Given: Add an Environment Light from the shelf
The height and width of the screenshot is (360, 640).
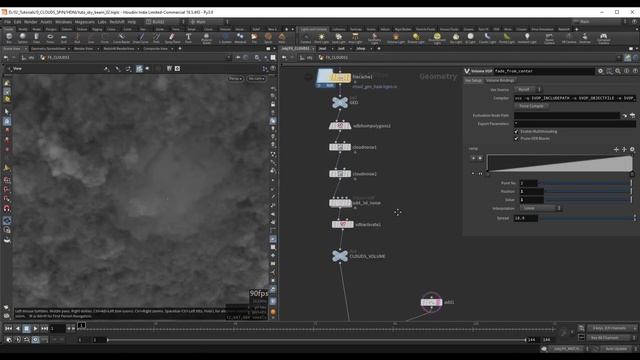Looking at the screenshot, I should (437, 38).
